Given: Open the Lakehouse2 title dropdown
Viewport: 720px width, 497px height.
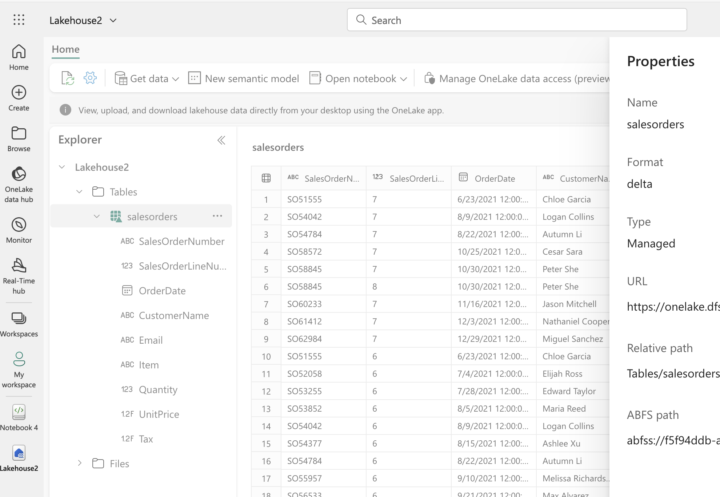Looking at the screenshot, I should click(x=83, y=20).
